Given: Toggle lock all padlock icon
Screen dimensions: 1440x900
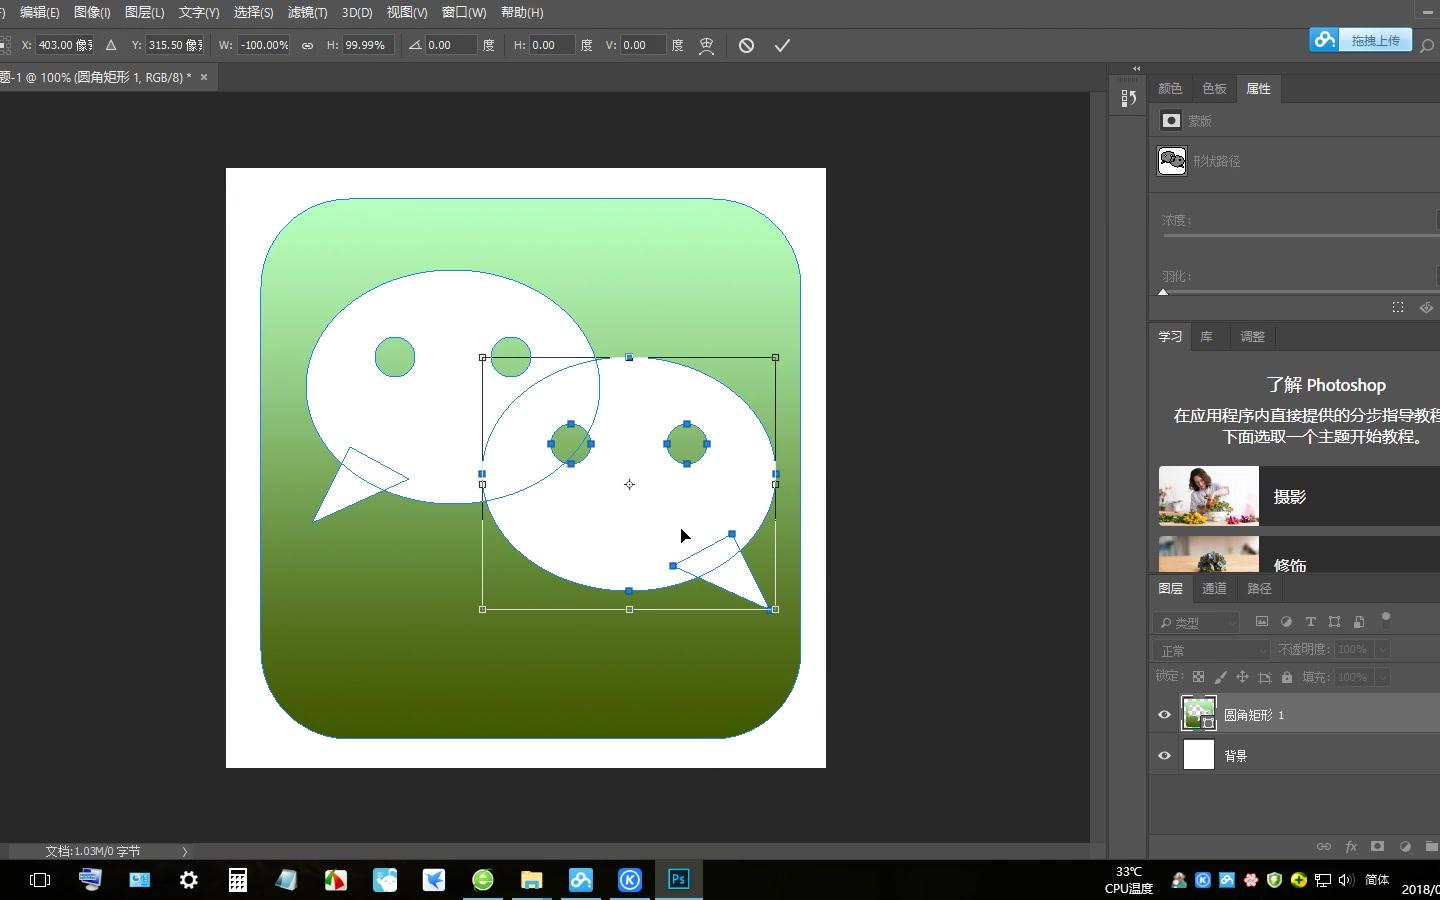Looking at the screenshot, I should point(1287,677).
